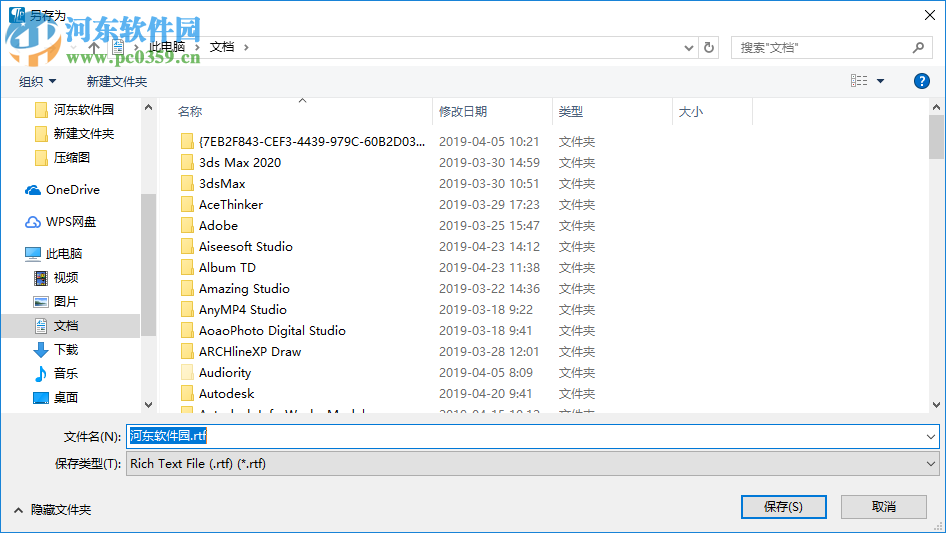The image size is (946, 533).
Task: Expand the chevron after 文档 breadcrumb
Action: (246, 47)
